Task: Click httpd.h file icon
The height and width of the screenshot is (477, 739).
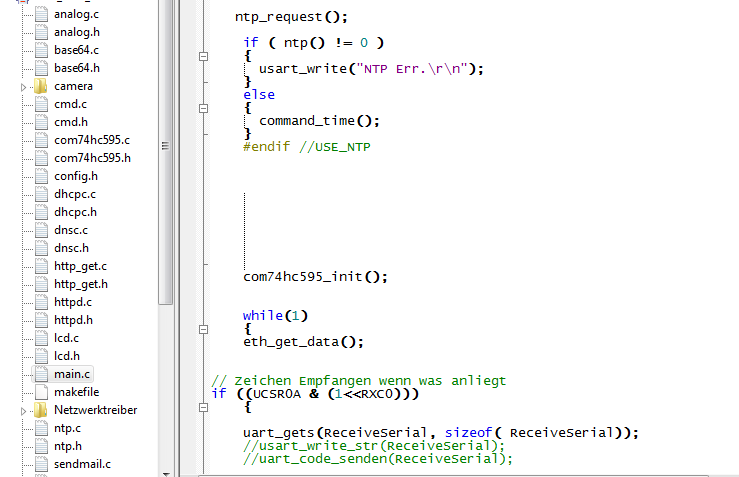Action: point(41,321)
